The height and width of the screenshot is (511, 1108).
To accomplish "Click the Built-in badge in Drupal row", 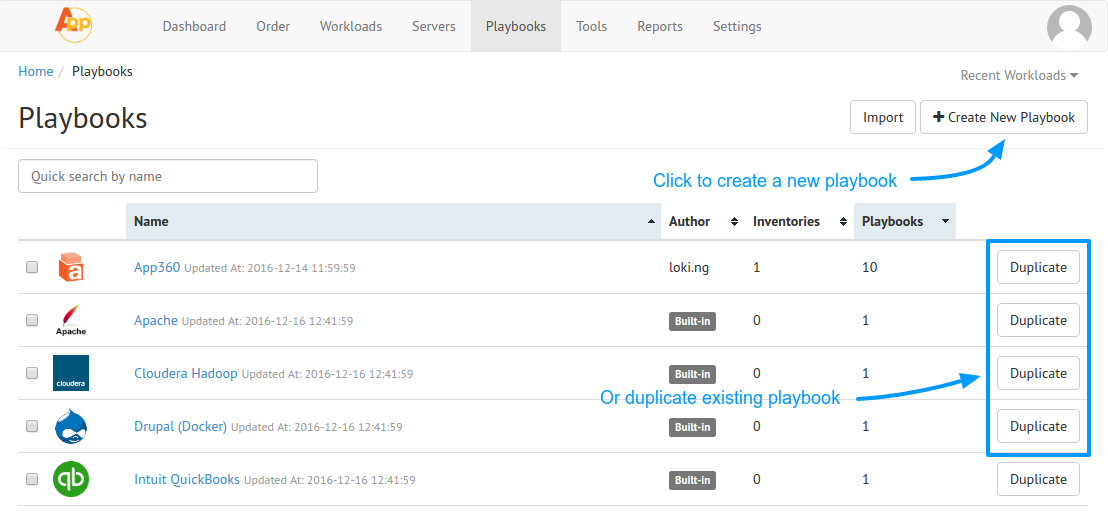I will pos(692,427).
